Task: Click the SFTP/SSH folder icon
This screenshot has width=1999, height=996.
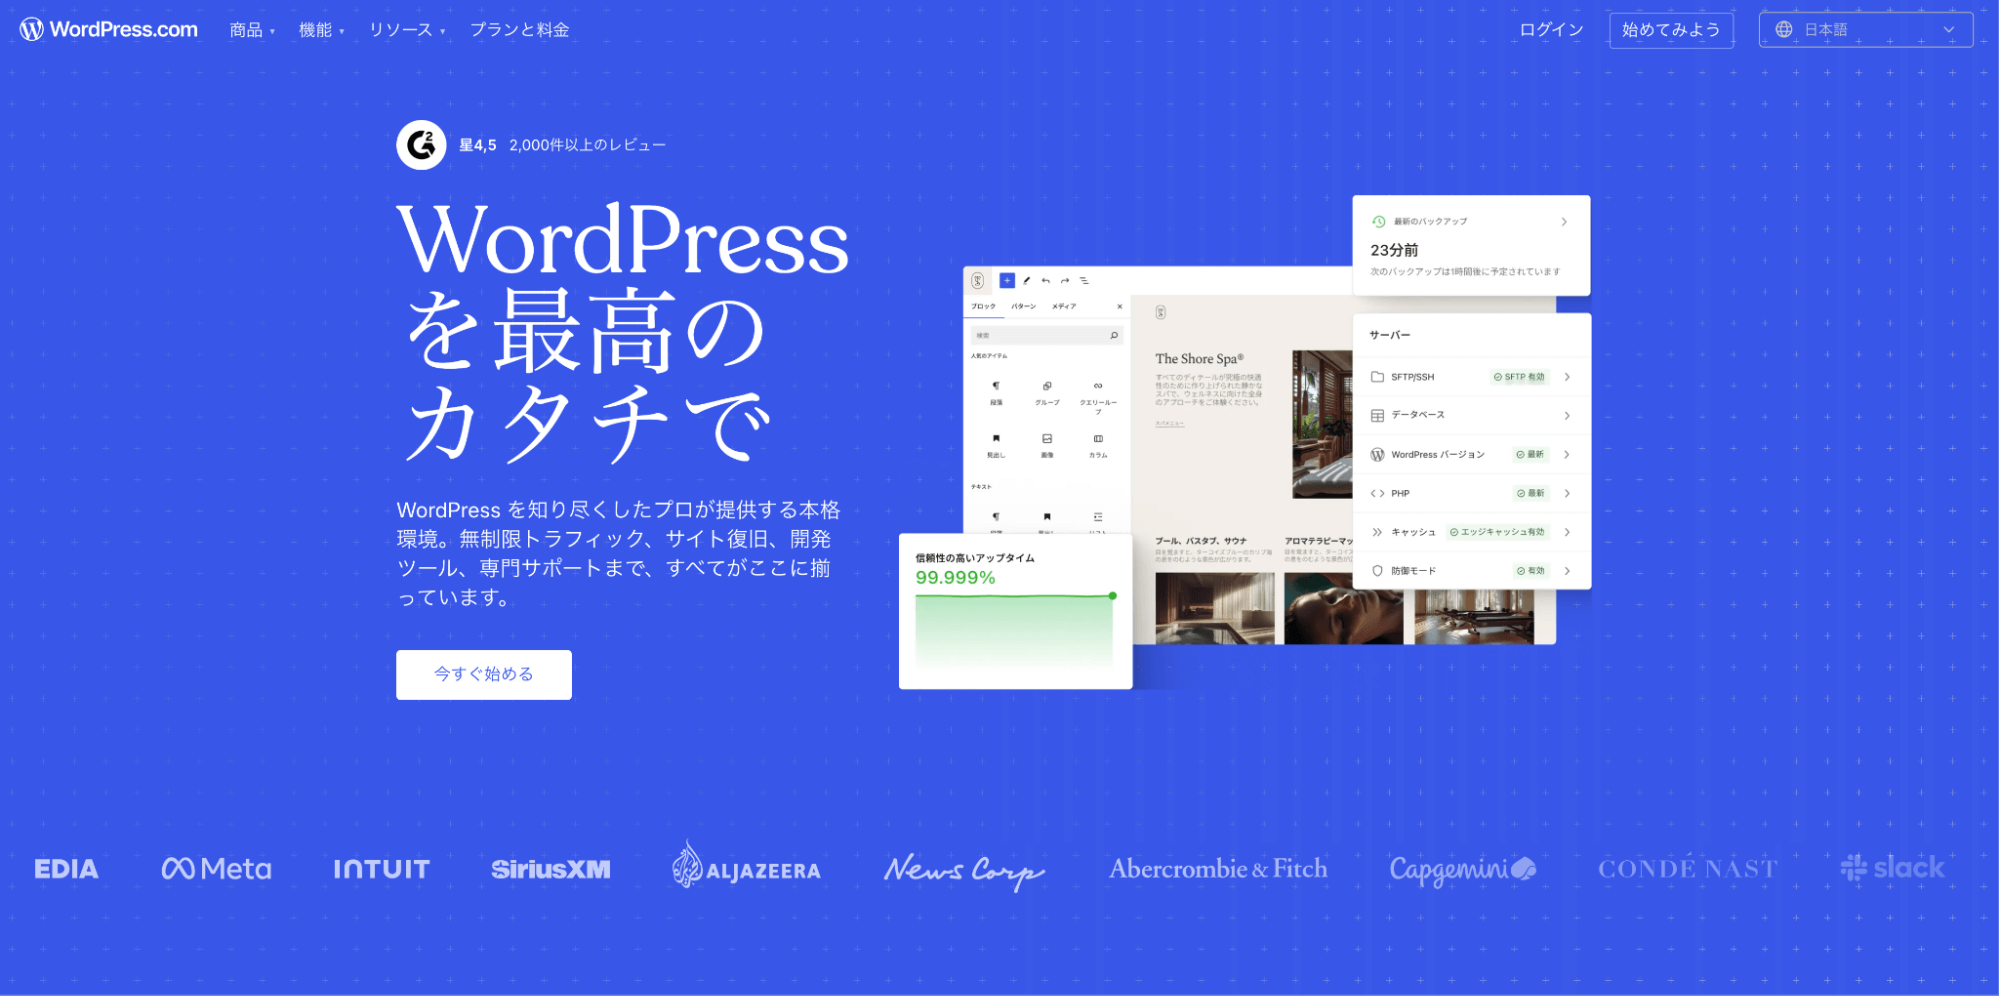Action: [x=1379, y=376]
